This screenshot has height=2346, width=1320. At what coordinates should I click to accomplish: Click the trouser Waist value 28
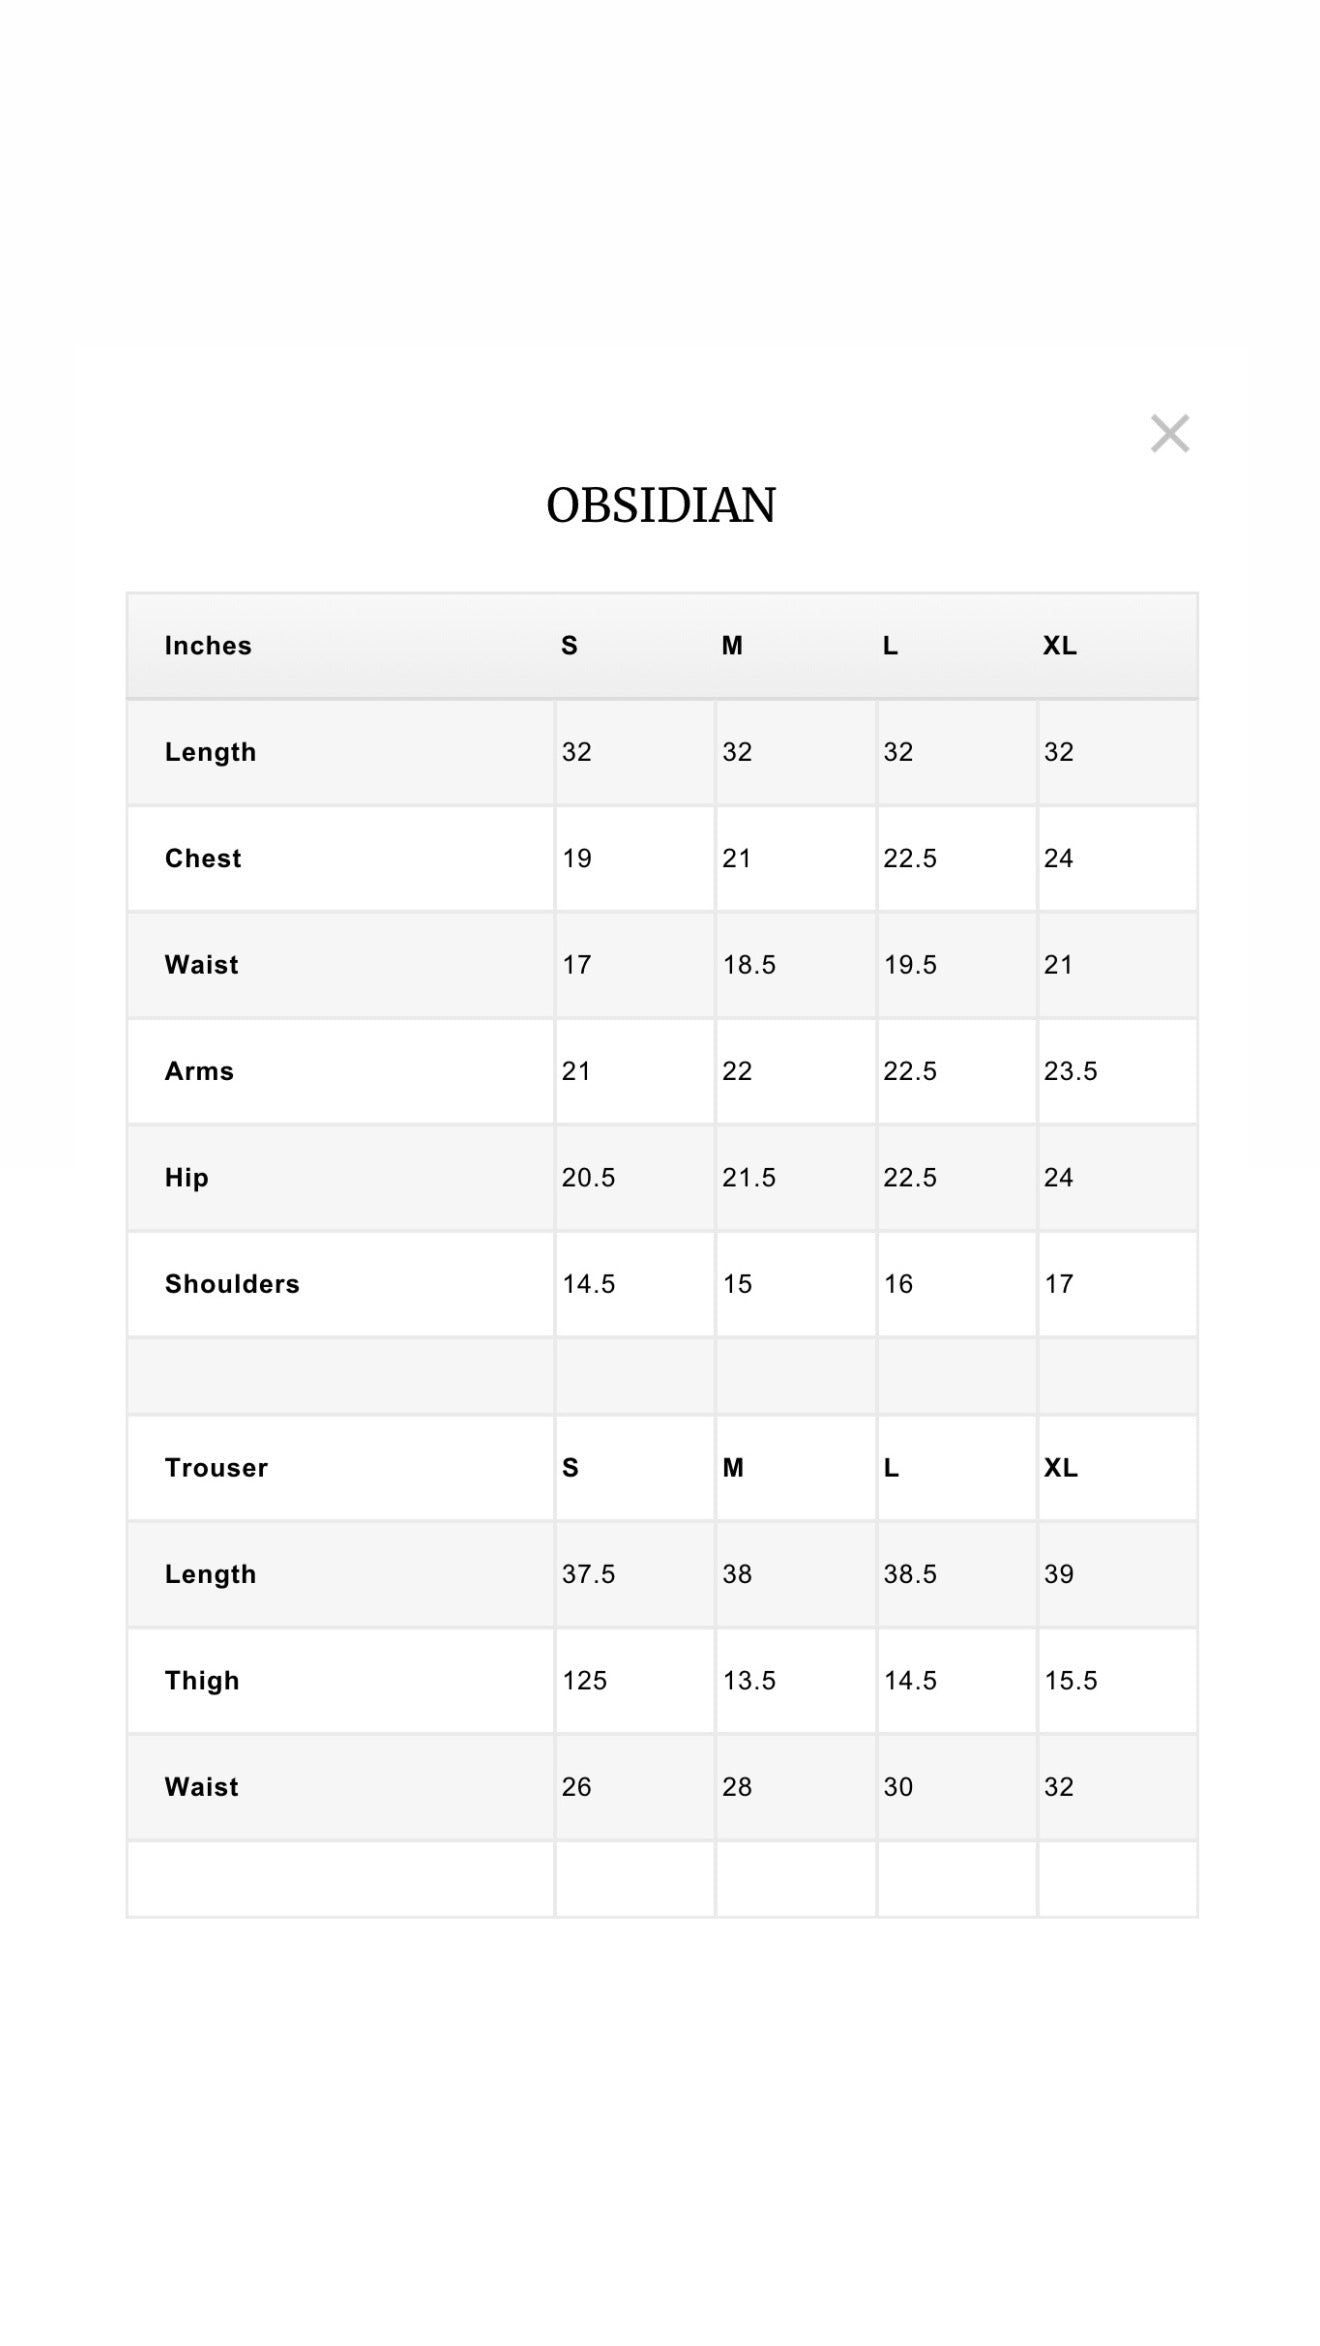coord(737,1787)
